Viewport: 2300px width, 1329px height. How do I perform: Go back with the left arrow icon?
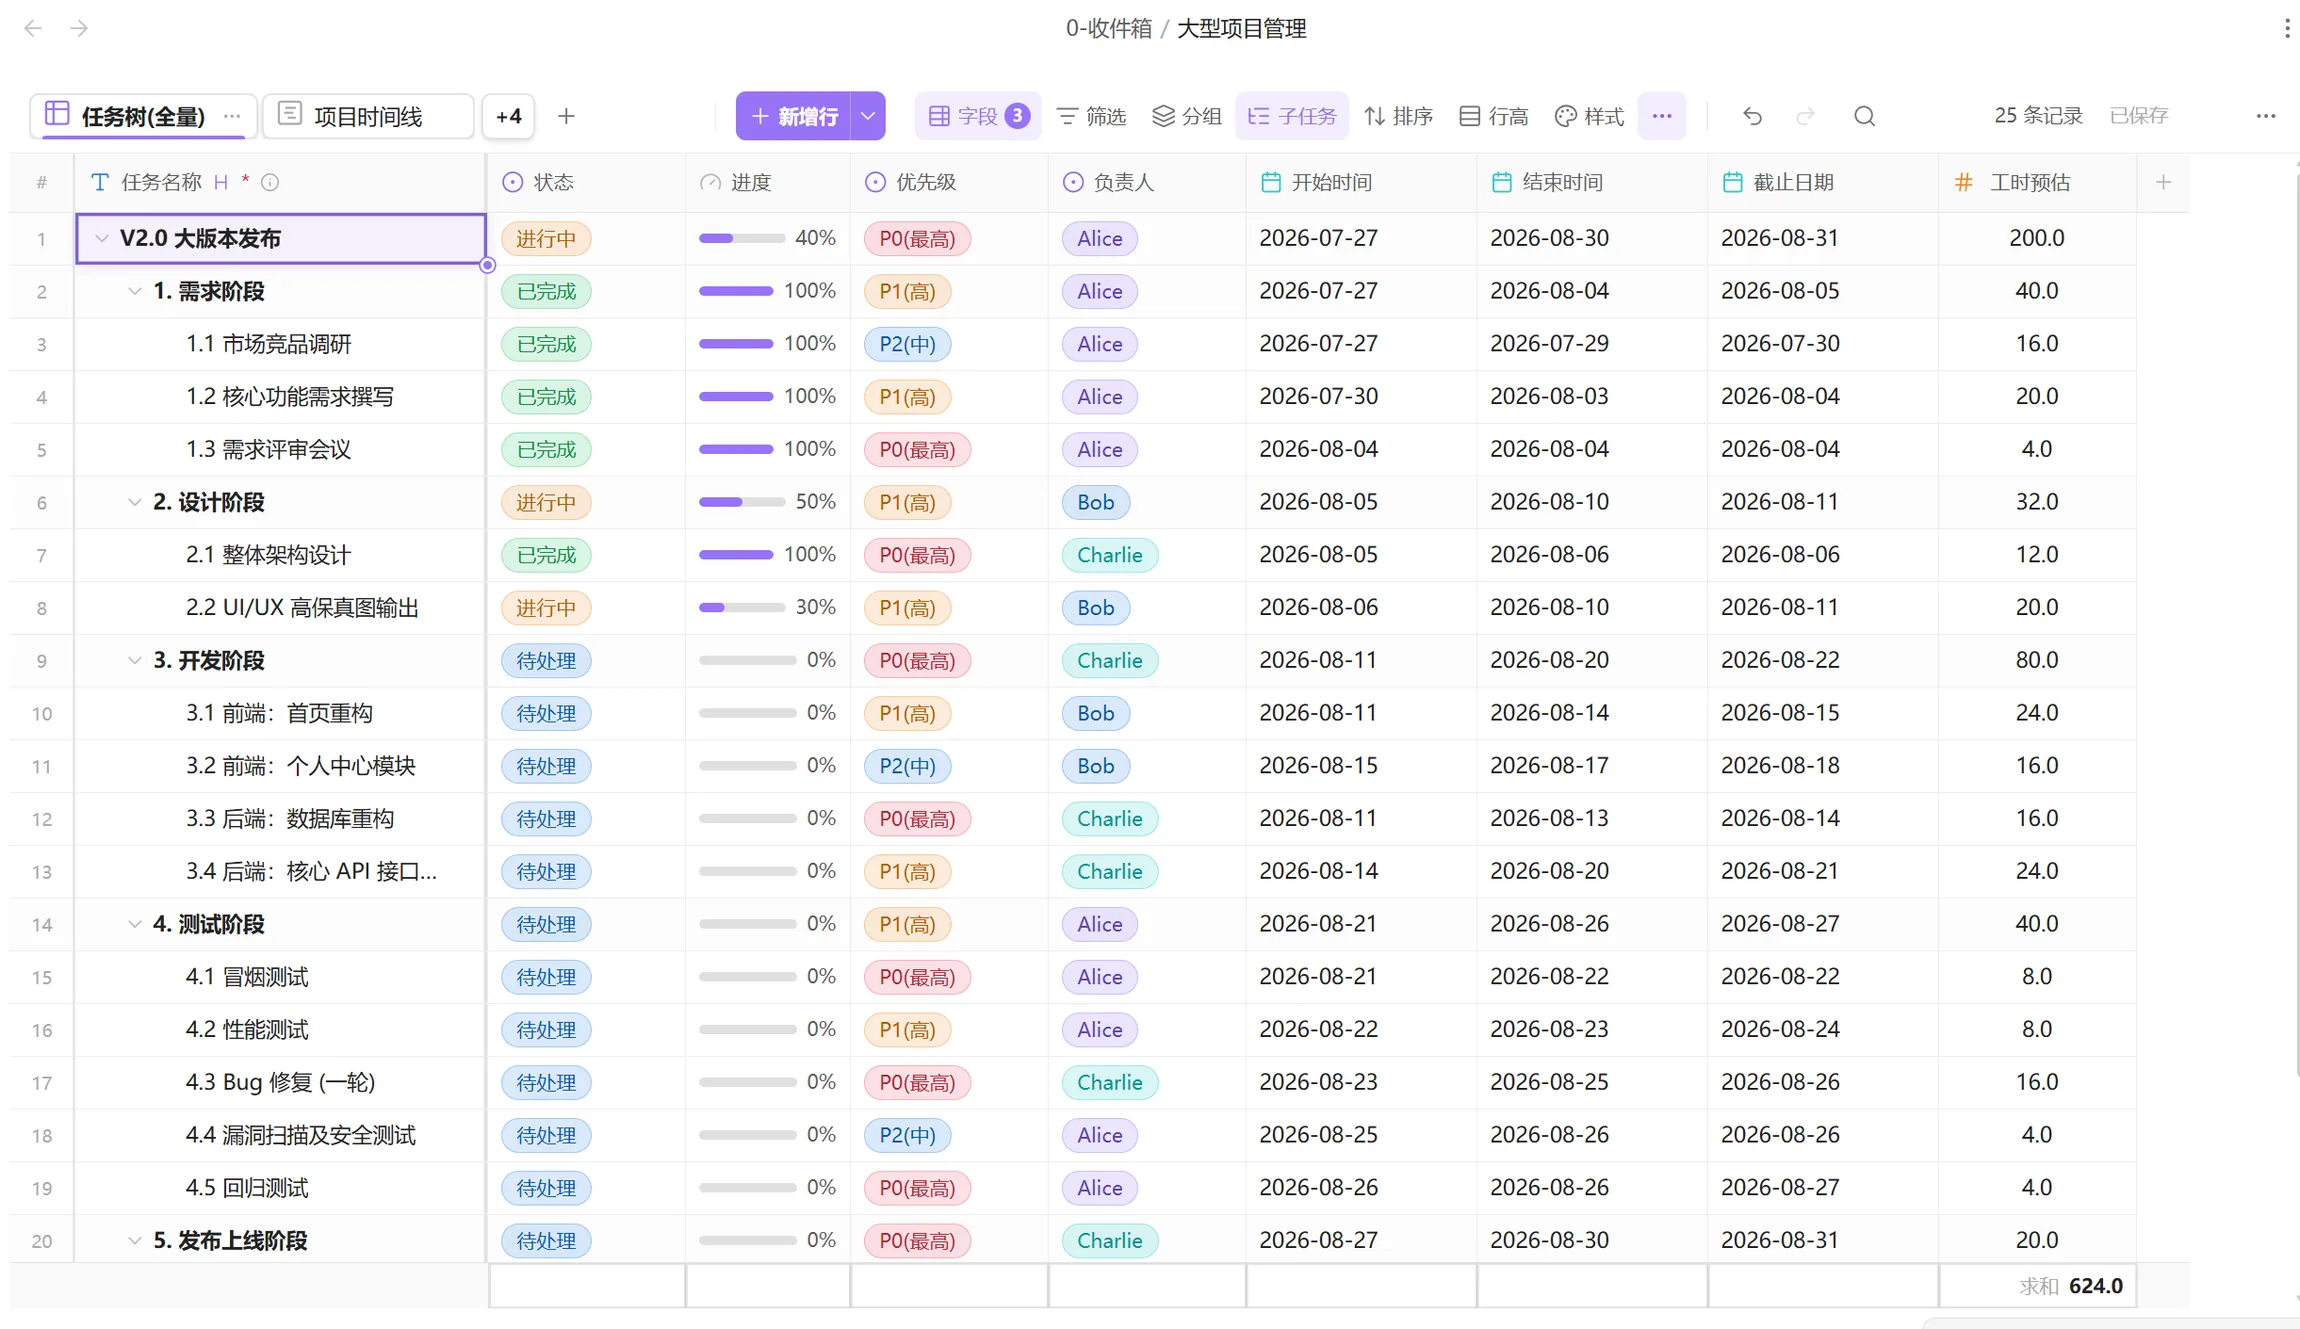[33, 28]
